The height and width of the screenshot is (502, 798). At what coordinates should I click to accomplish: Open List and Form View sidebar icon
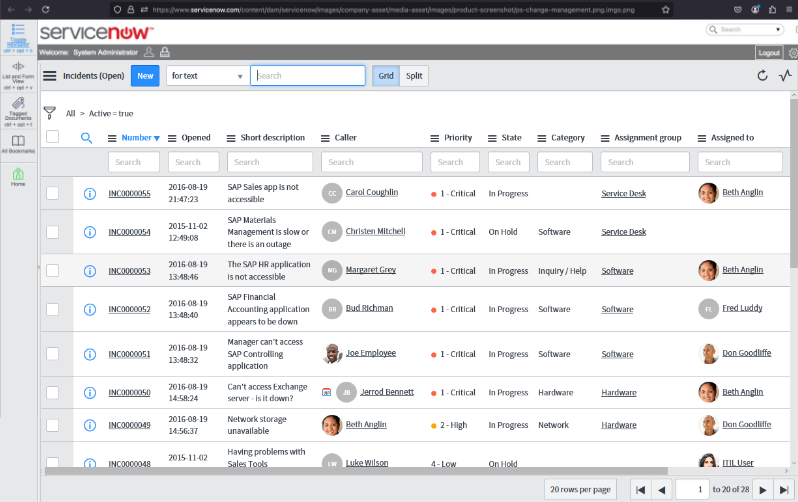18,75
